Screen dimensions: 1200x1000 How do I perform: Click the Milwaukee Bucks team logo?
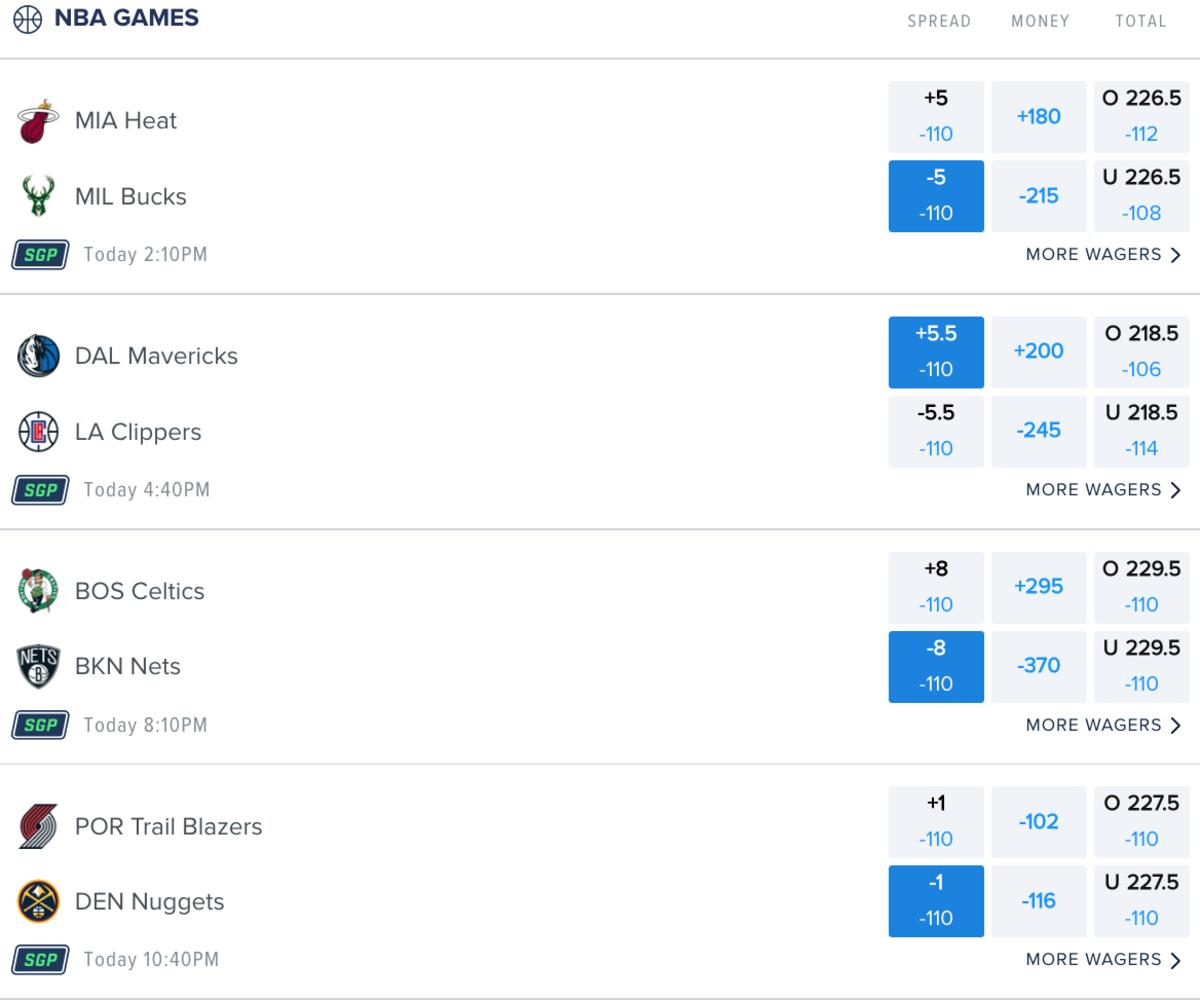point(39,196)
